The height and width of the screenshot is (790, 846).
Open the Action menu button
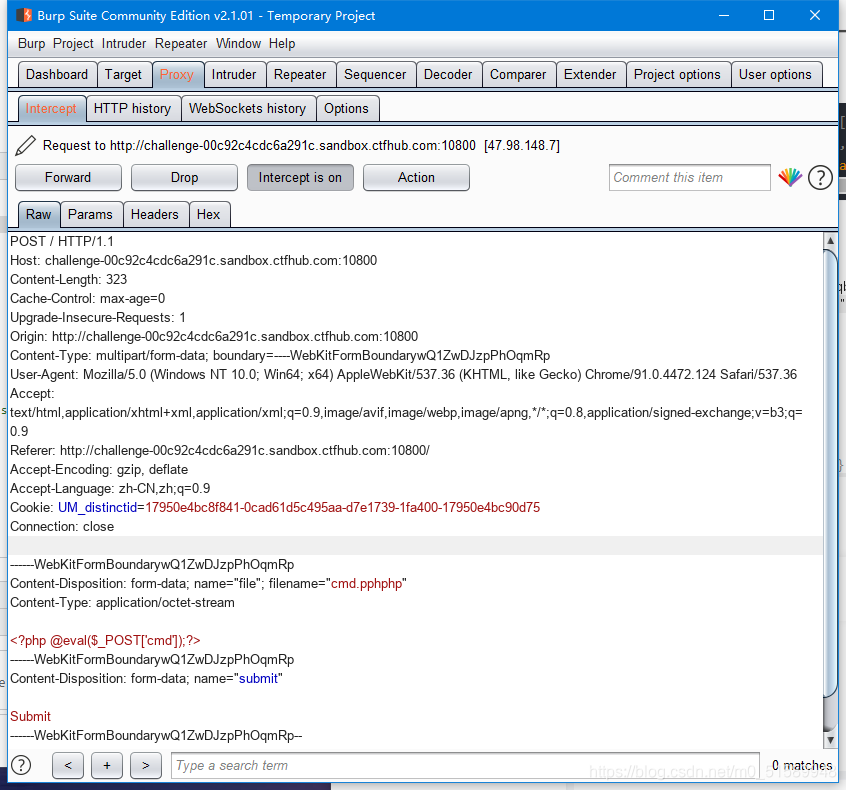coord(416,178)
